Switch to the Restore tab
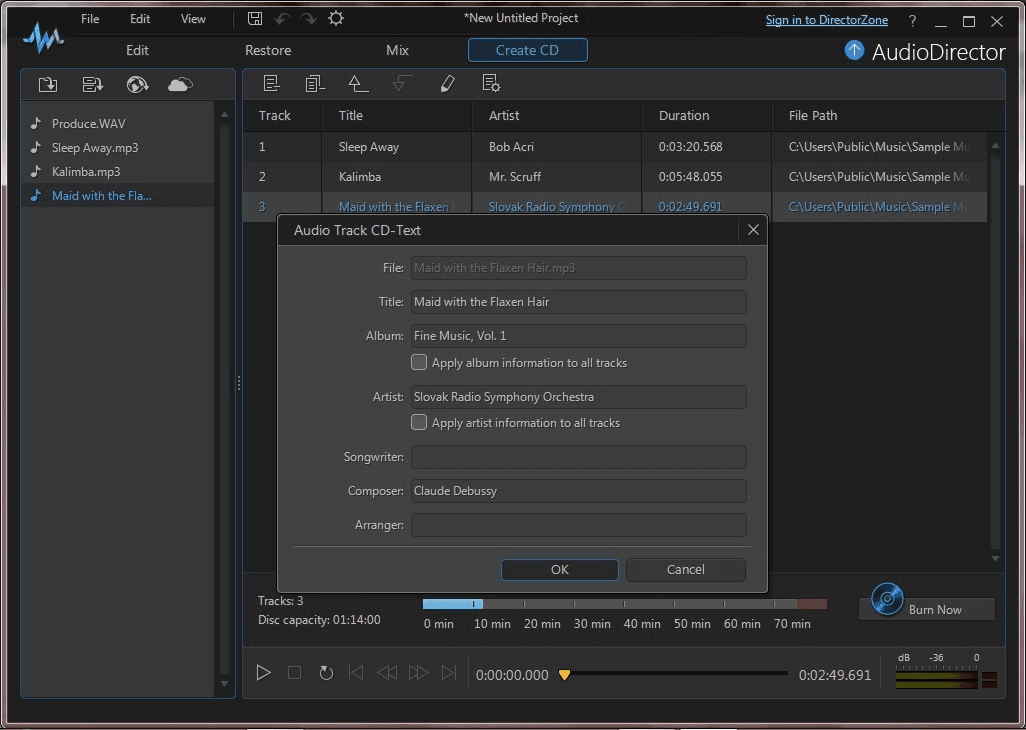 [268, 50]
